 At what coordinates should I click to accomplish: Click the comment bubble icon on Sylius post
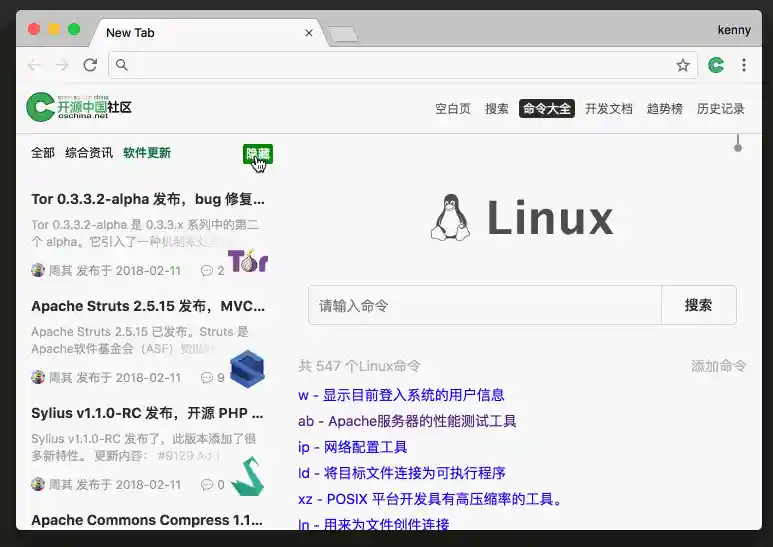[x=207, y=484]
